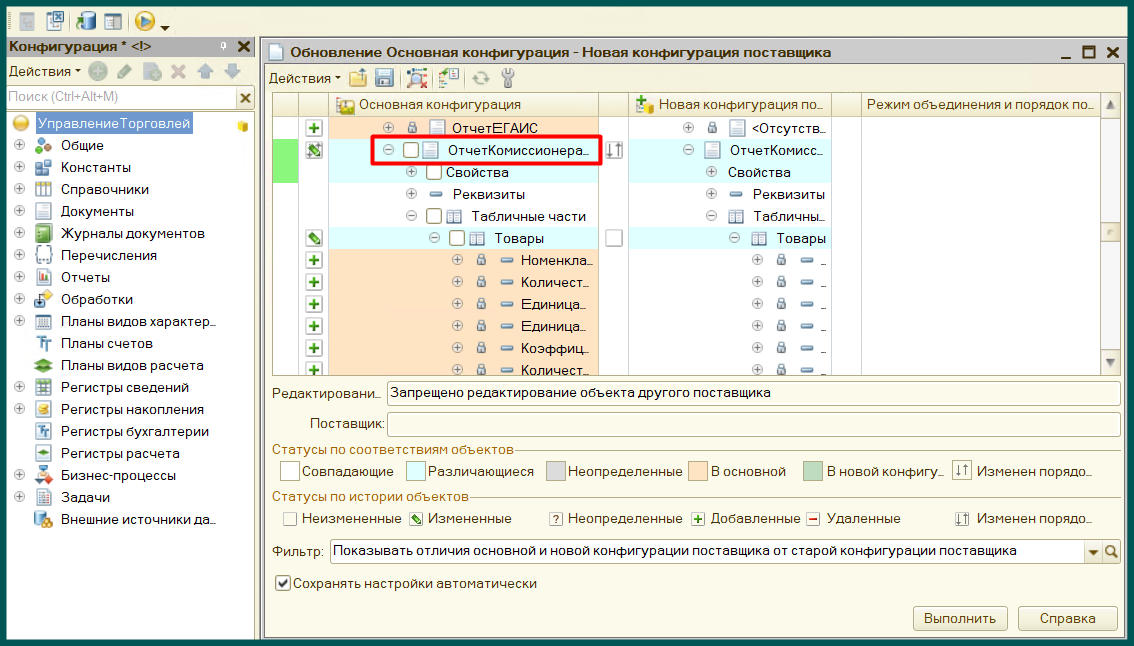Move object up with the up arrow icon

(x=205, y=71)
